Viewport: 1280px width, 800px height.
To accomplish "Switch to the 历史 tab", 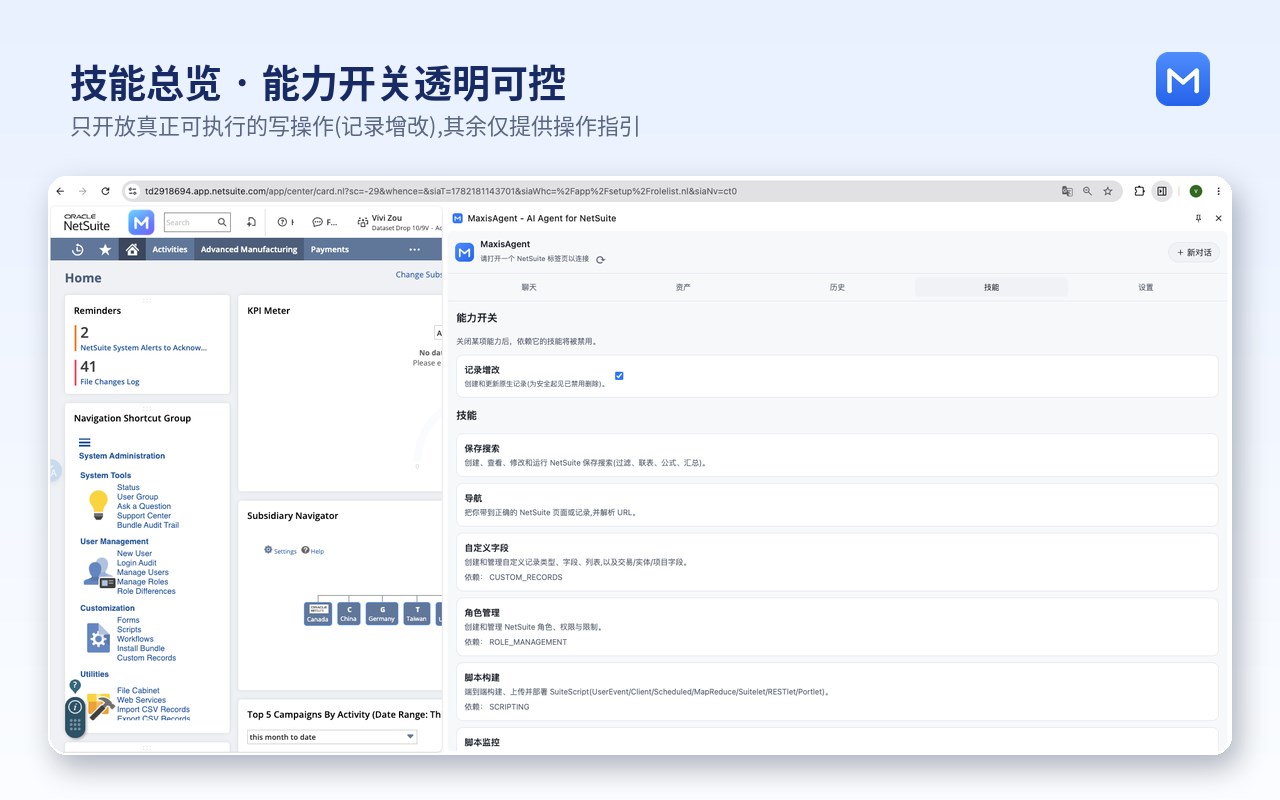I will click(x=837, y=287).
